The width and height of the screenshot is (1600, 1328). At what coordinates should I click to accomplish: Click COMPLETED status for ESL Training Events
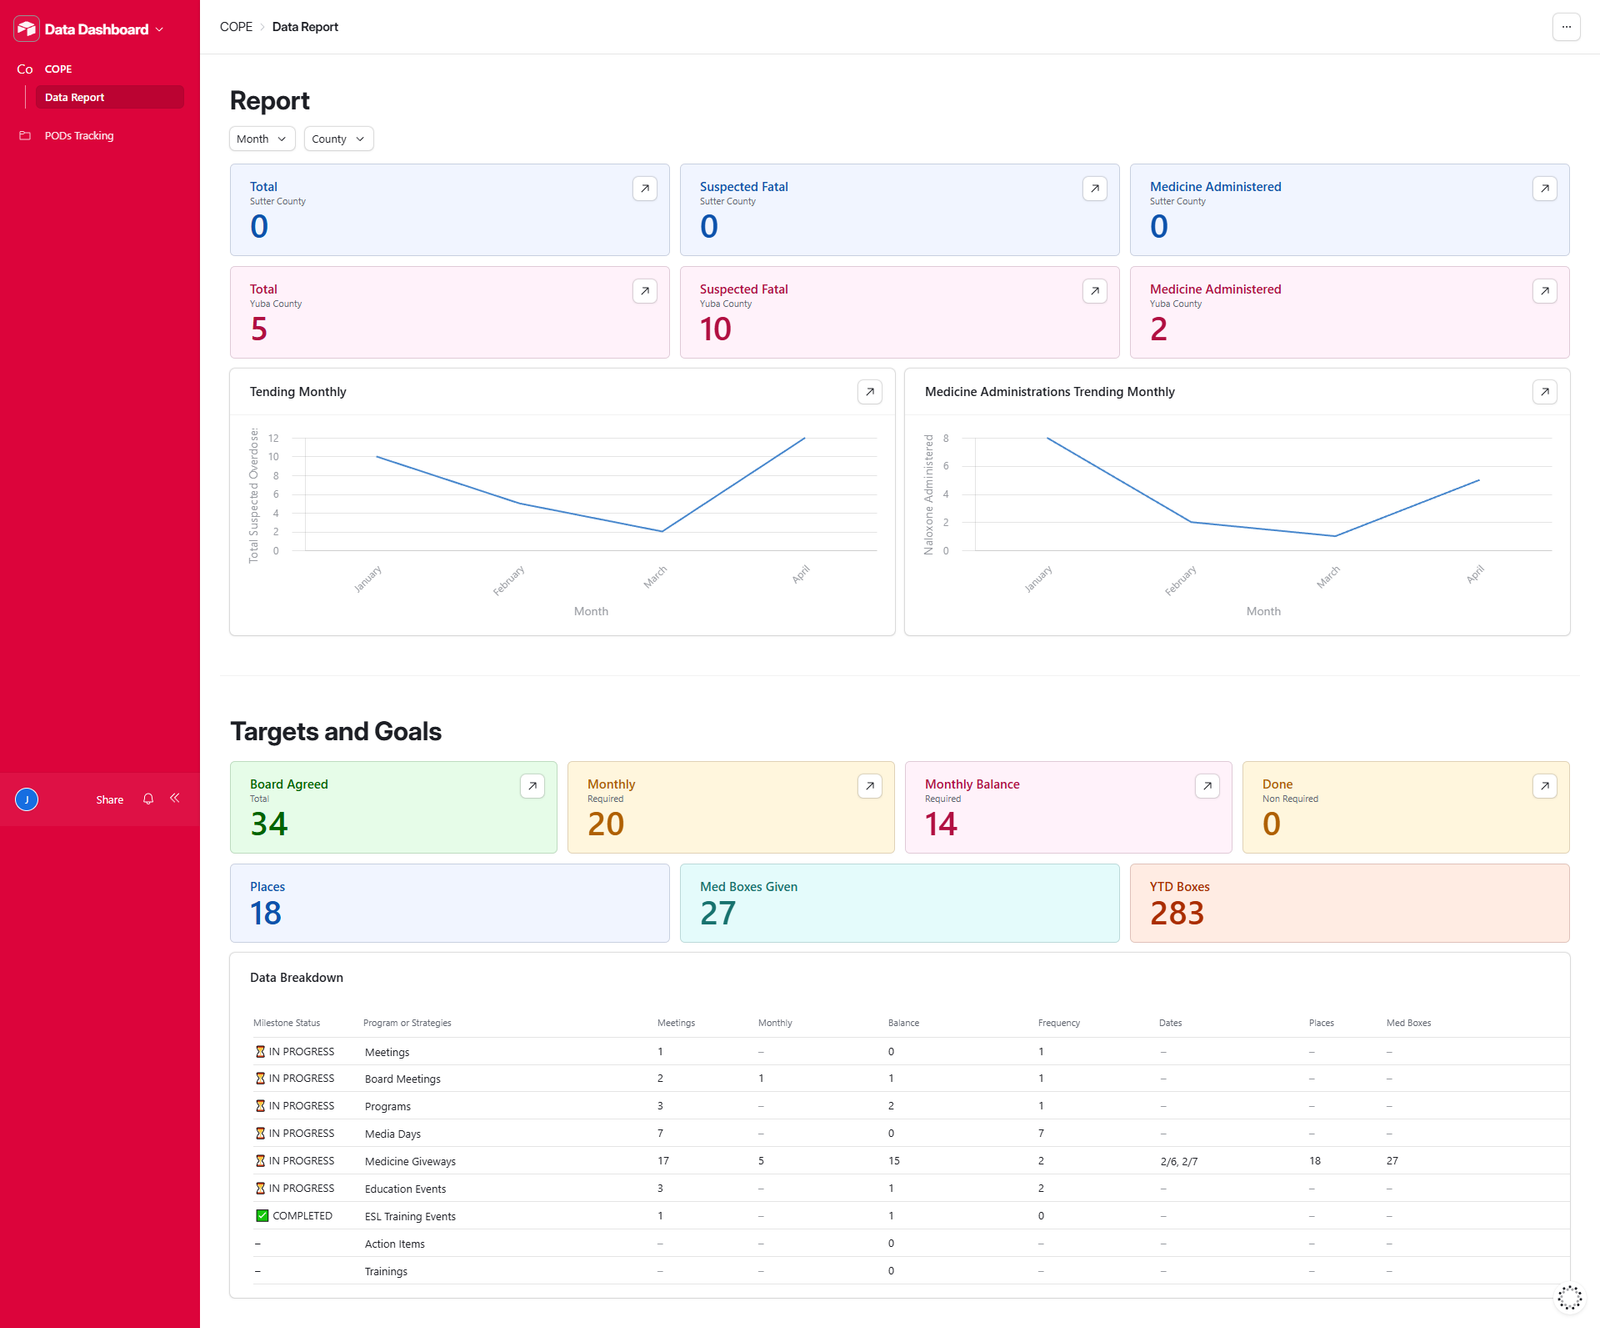(x=294, y=1216)
